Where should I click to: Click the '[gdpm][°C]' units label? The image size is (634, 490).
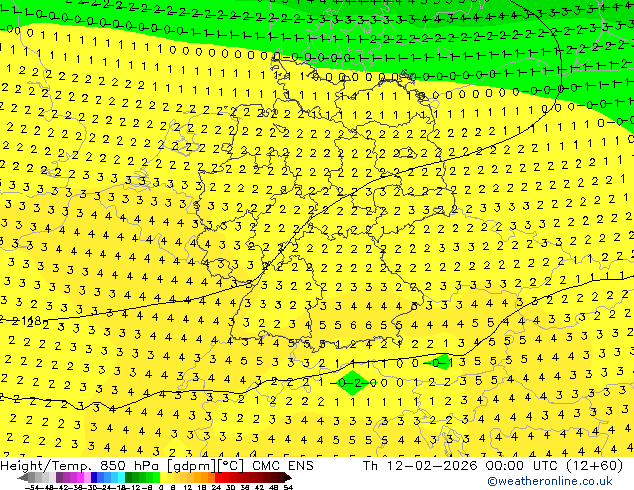(x=205, y=466)
